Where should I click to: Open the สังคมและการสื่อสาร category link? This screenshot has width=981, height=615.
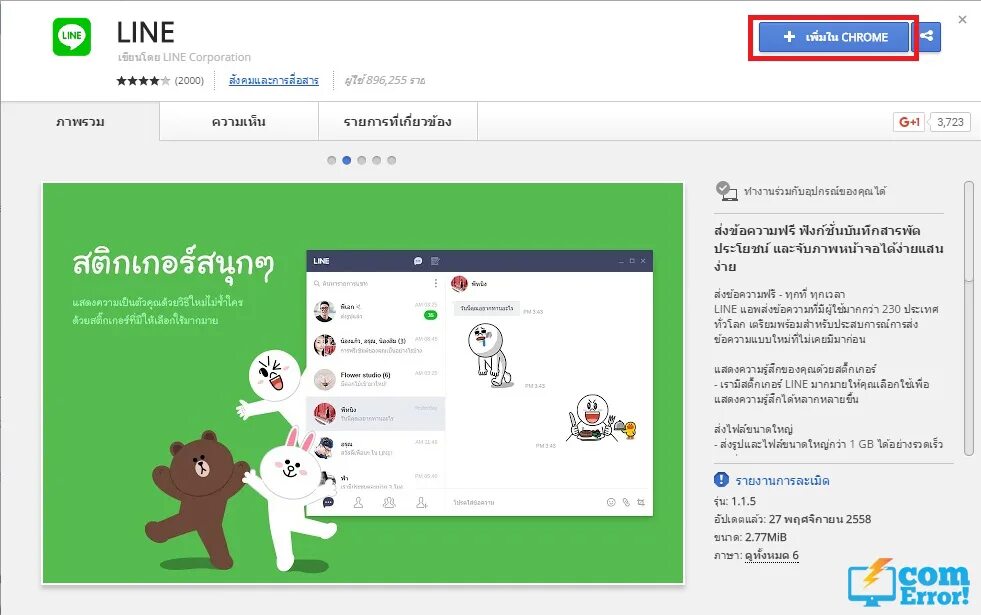click(x=273, y=80)
